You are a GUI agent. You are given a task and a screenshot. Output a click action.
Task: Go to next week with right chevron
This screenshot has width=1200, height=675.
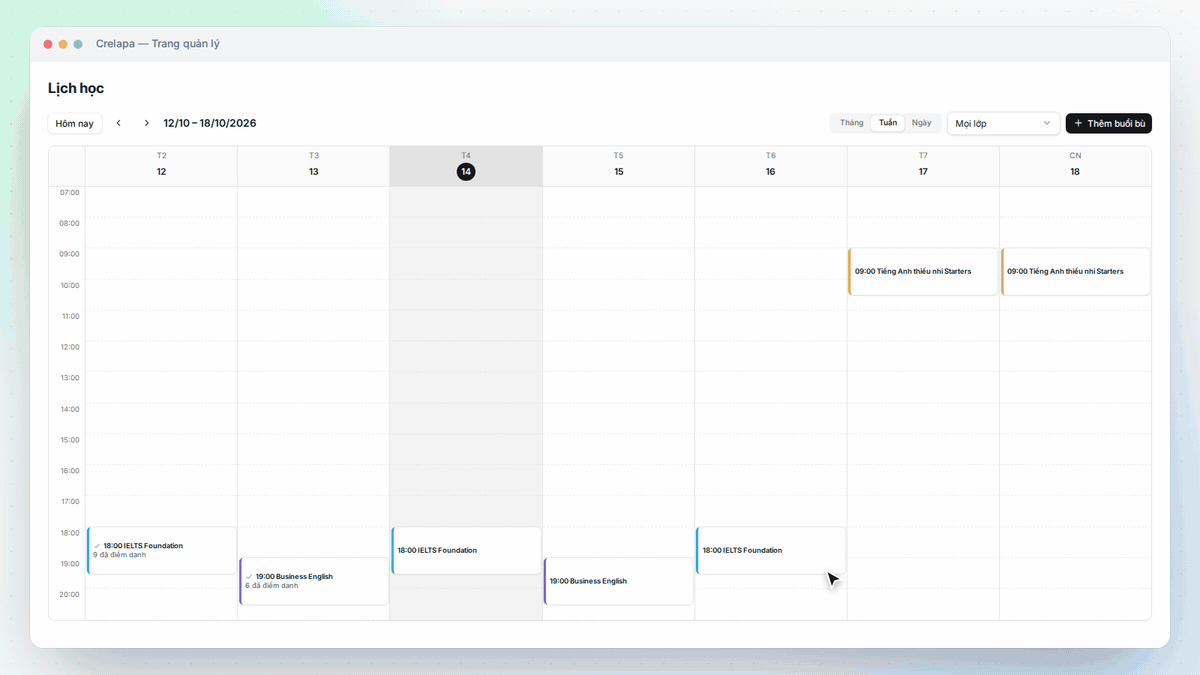tap(147, 123)
